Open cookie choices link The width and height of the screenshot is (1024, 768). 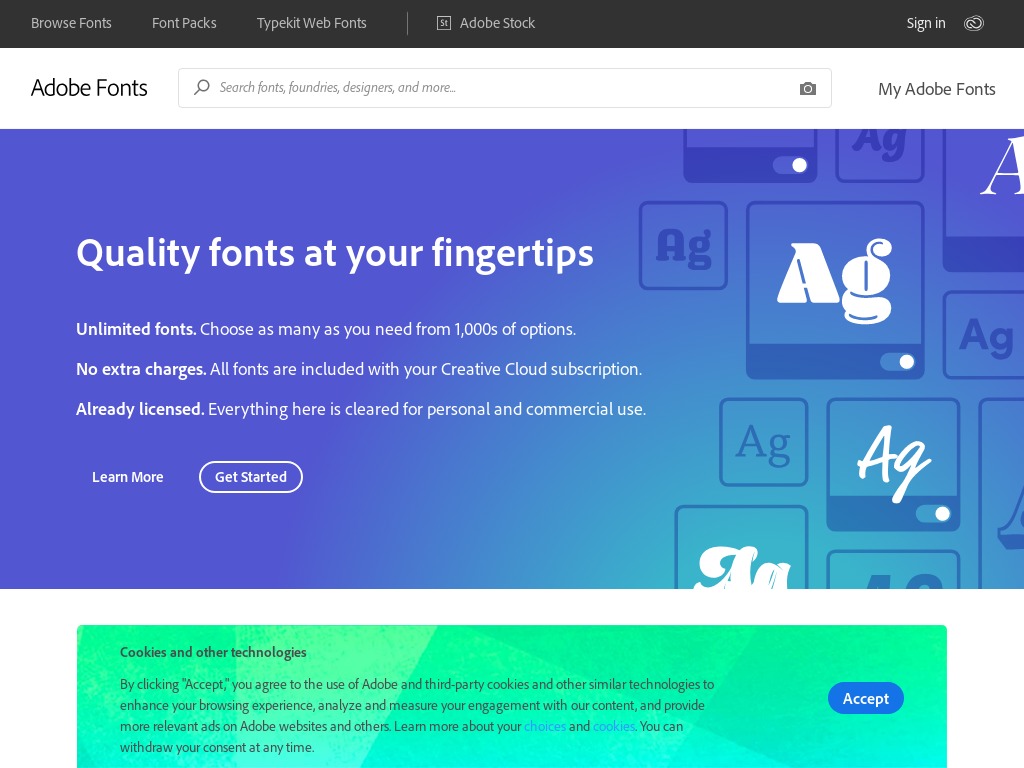tap(545, 726)
